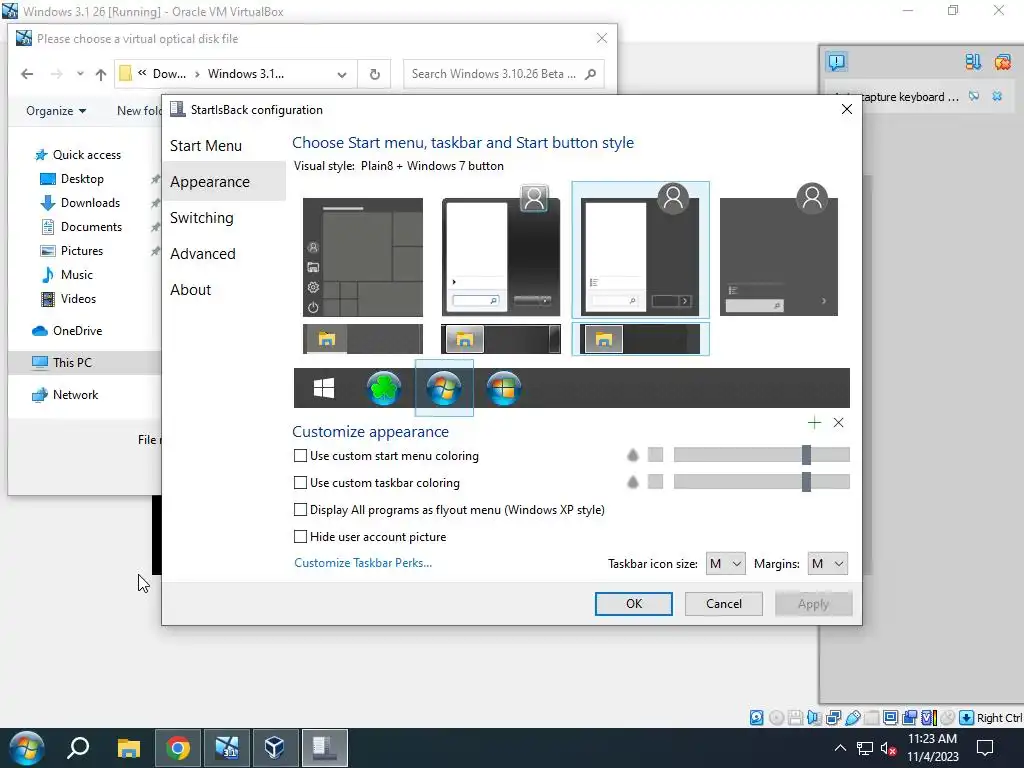1024x768 pixels.
Task: Open the Taskbar icon size dropdown
Action: pos(726,564)
